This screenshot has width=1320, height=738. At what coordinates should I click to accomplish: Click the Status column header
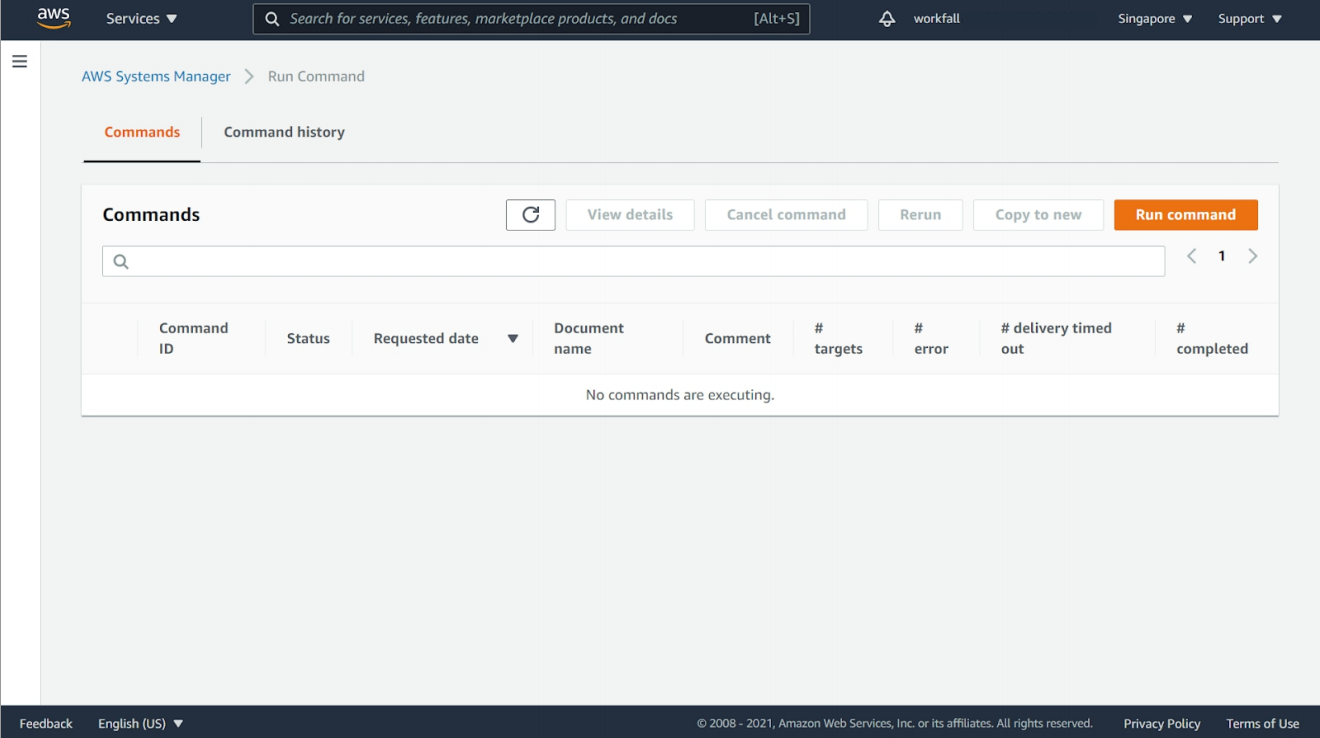coord(308,339)
